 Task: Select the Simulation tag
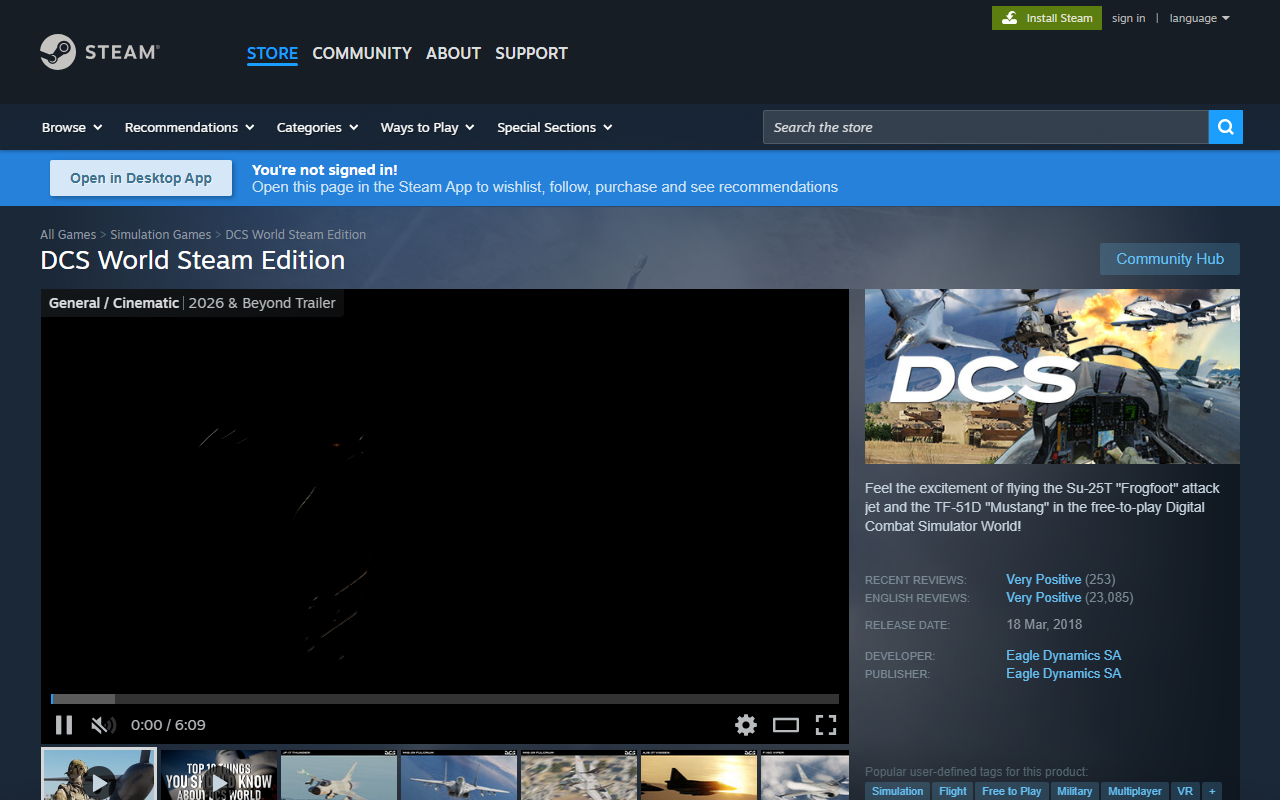pyautogui.click(x=897, y=791)
